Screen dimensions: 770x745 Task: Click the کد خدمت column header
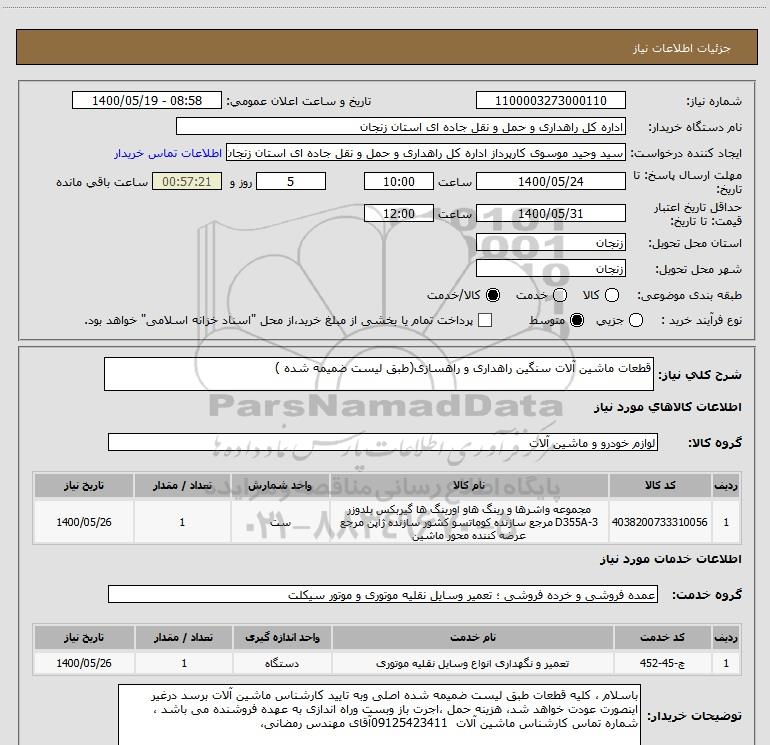[662, 637]
